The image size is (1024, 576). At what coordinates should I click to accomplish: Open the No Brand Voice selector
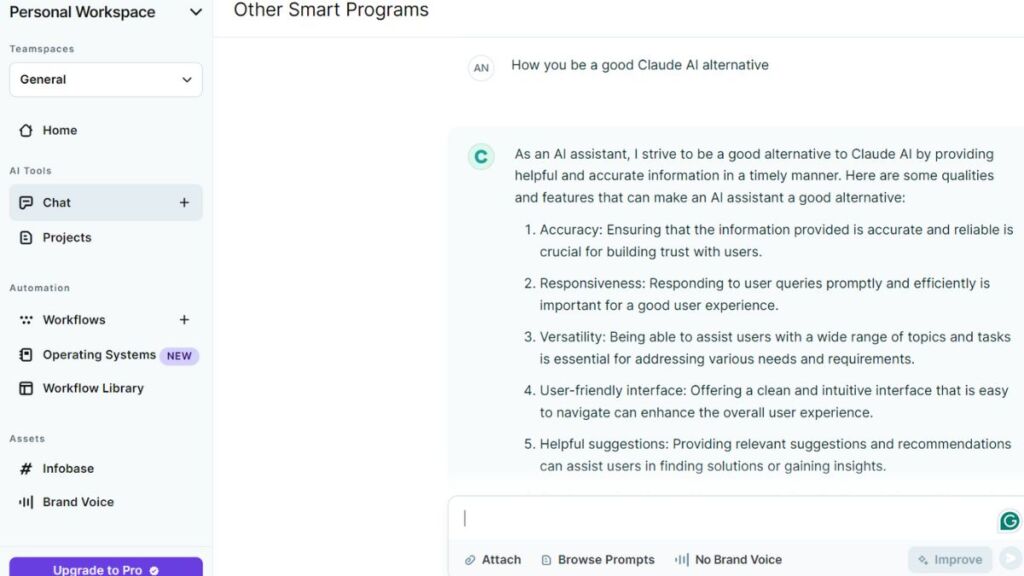pos(728,560)
